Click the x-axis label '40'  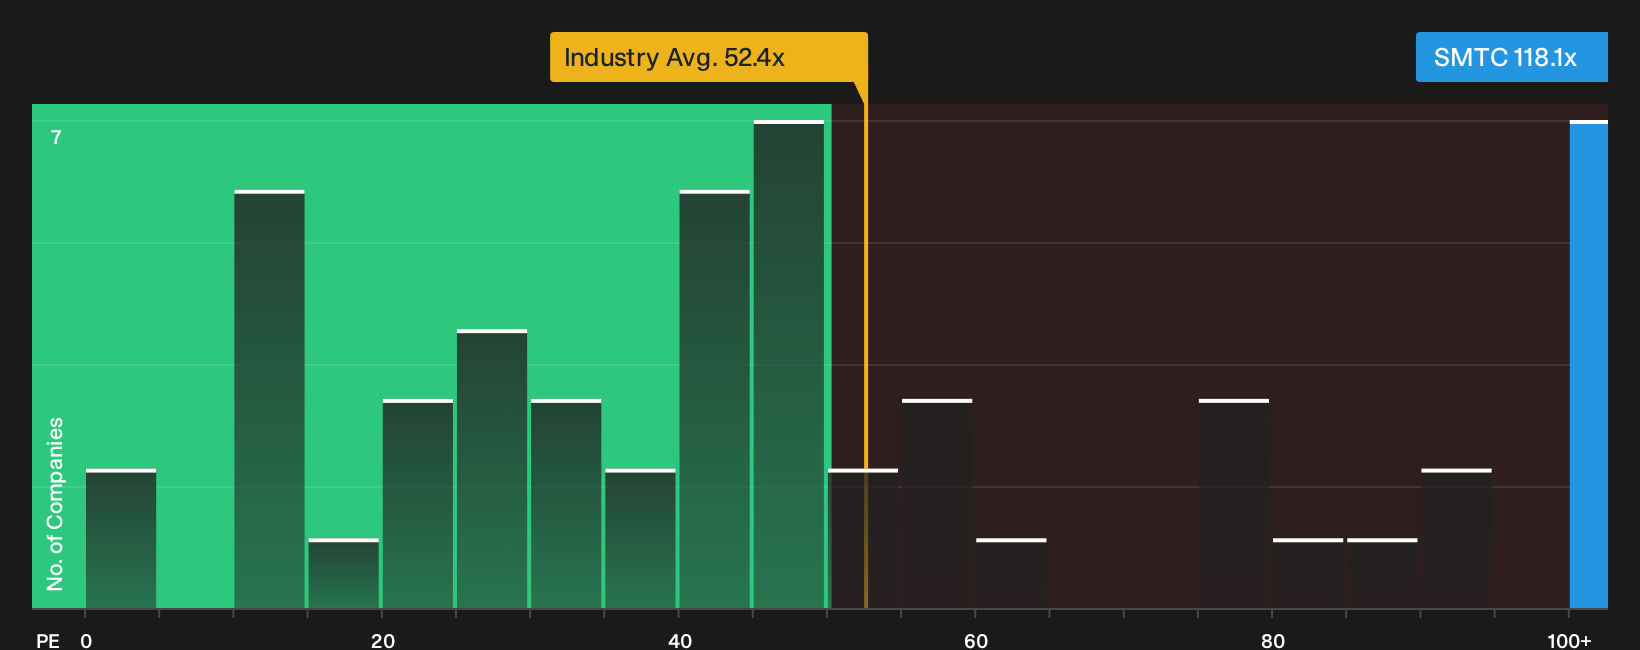[x=680, y=640]
